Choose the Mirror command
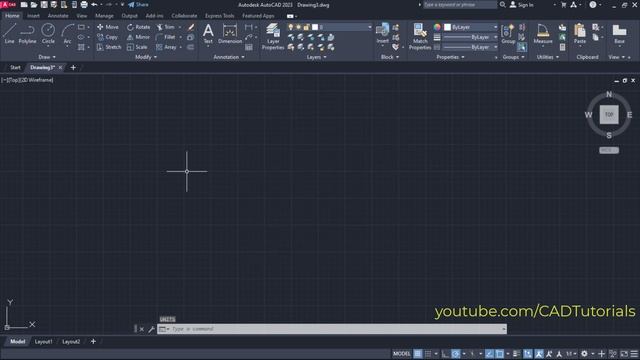 (138, 37)
